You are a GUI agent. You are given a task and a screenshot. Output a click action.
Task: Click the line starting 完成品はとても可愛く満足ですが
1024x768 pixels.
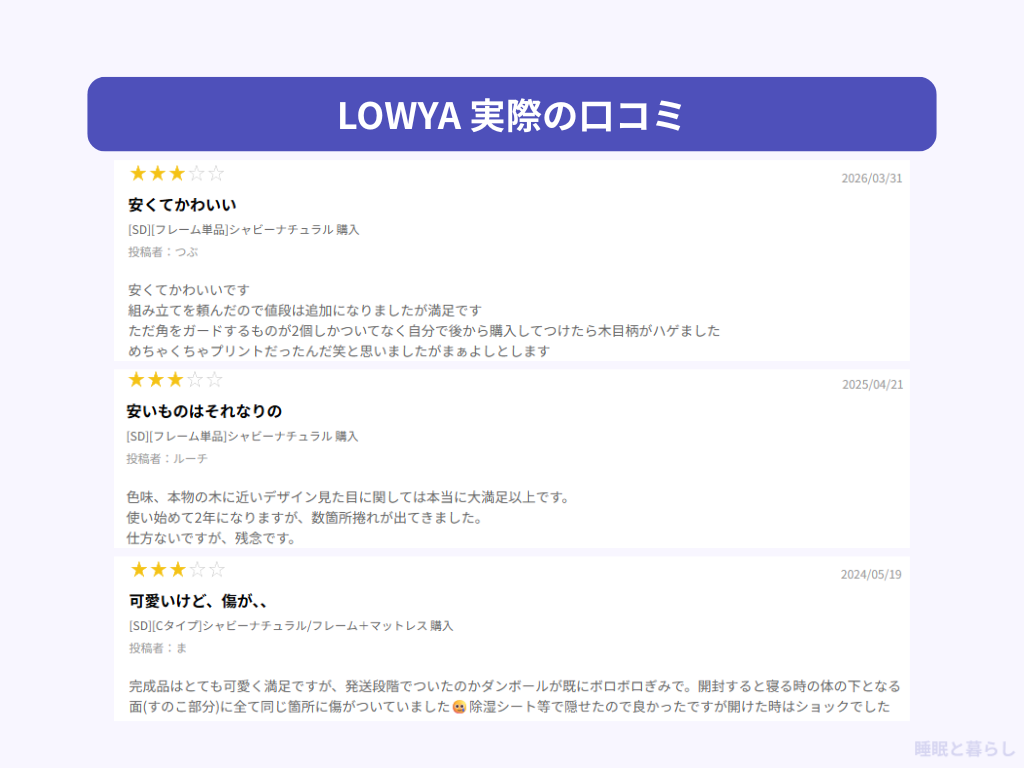point(515,686)
